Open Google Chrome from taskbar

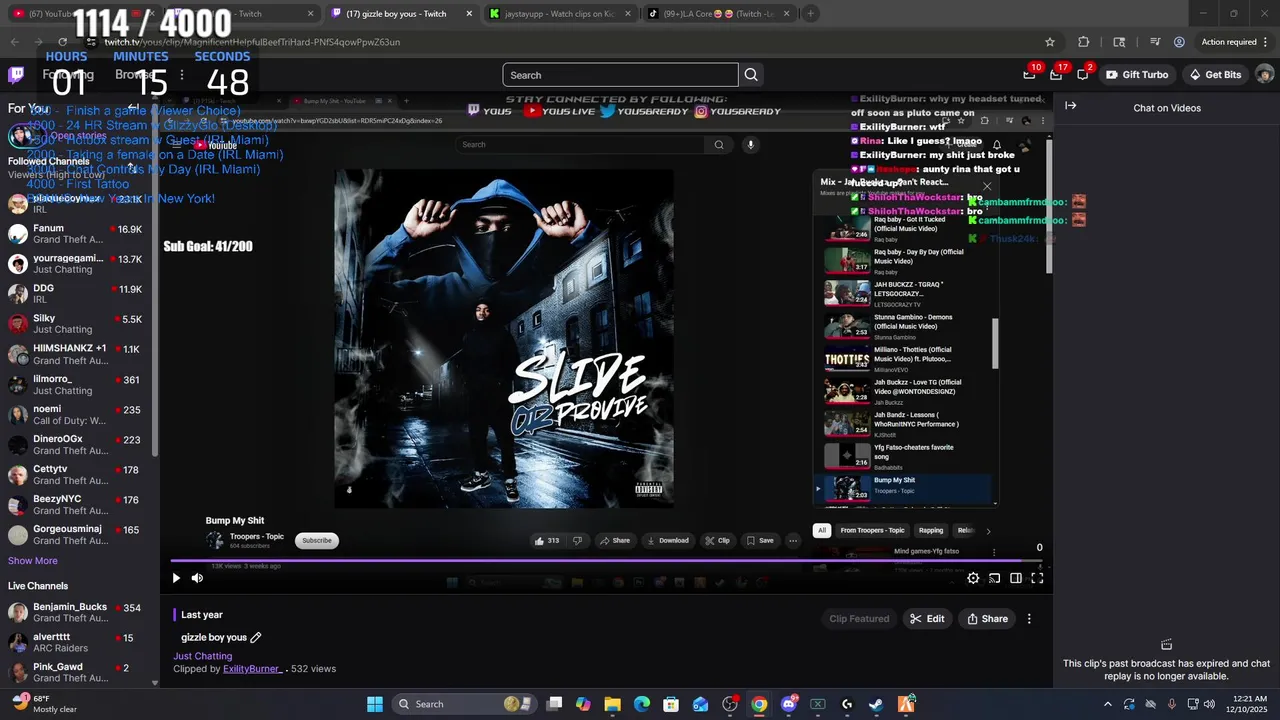759,704
